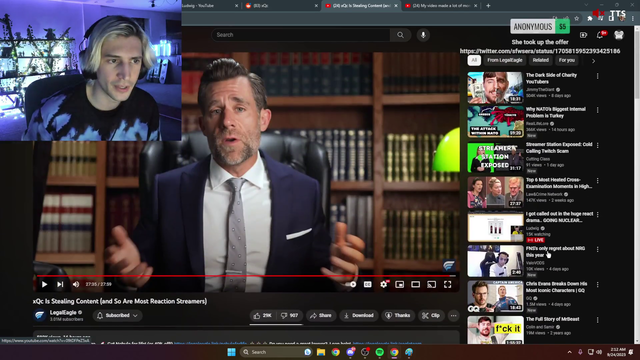The height and width of the screenshot is (360, 640).
Task: Open the LegalEagle channel avatar
Action: point(40,315)
